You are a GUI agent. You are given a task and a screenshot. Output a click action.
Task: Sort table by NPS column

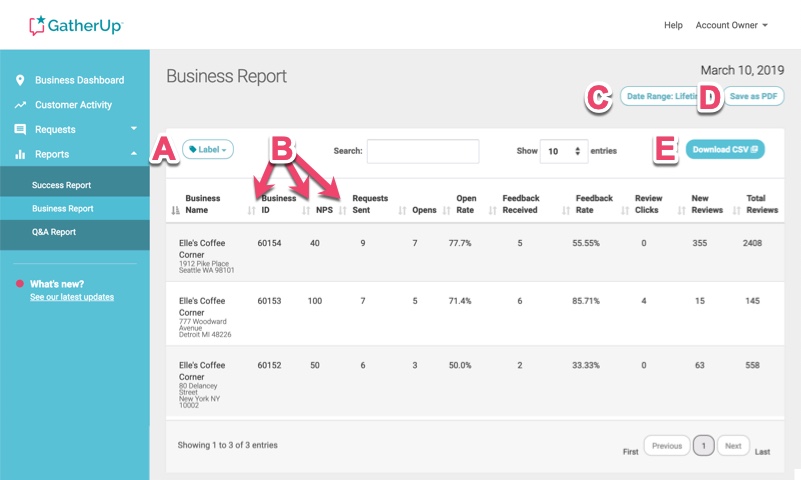tap(324, 210)
